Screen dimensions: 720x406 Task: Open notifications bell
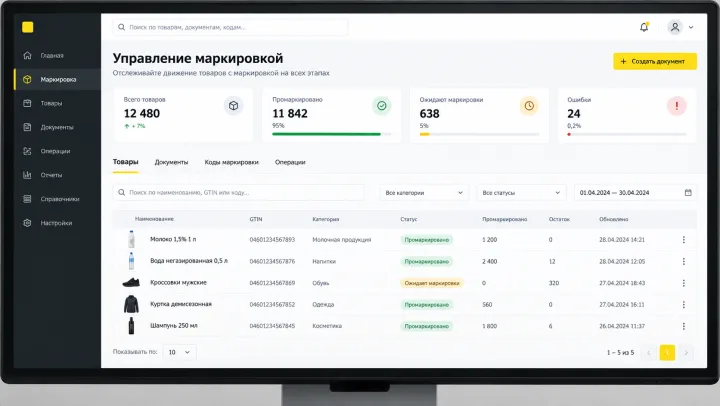coord(644,27)
